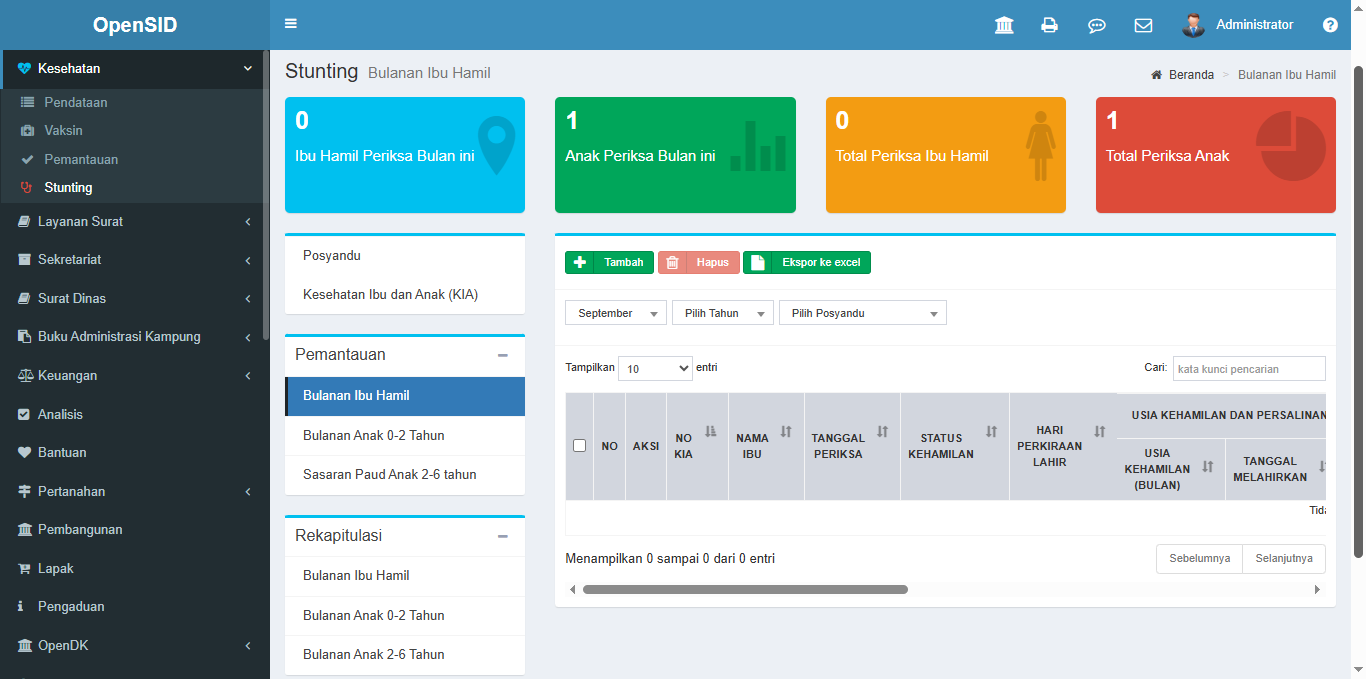Click the sort icon on Nama Ibu column
Screen dimensions: 1366x679
tap(786, 432)
